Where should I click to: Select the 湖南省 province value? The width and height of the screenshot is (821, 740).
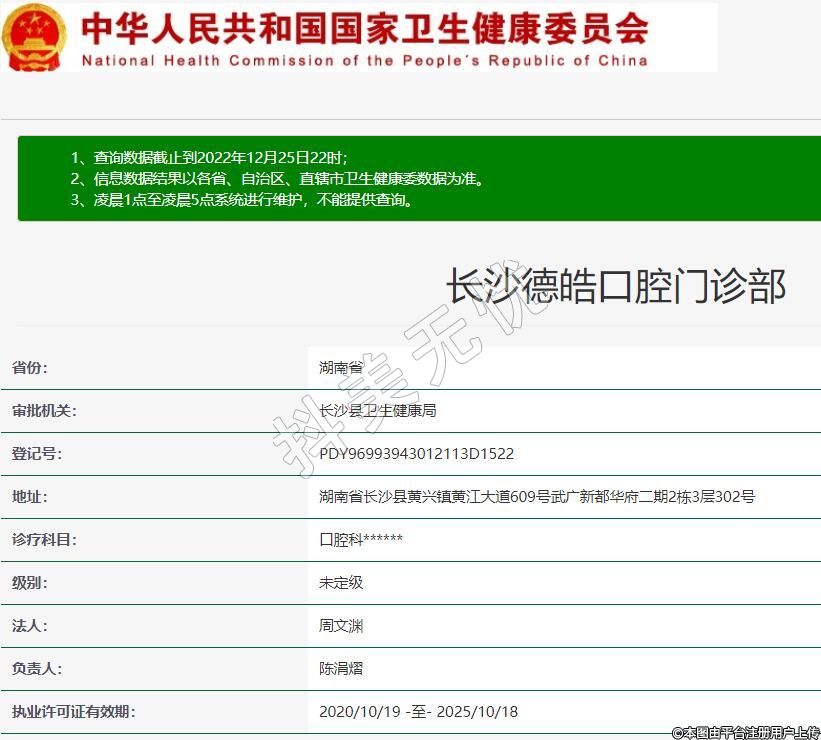(341, 368)
